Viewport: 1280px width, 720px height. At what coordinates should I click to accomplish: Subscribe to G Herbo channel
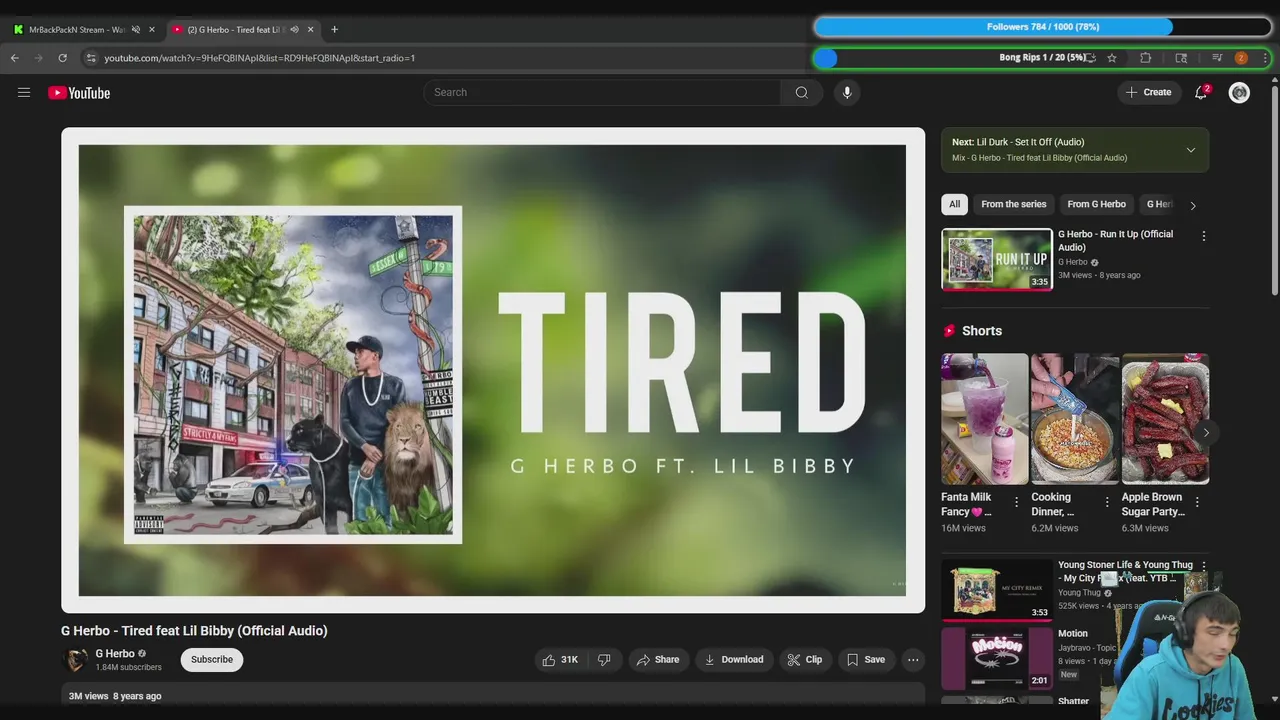click(212, 660)
